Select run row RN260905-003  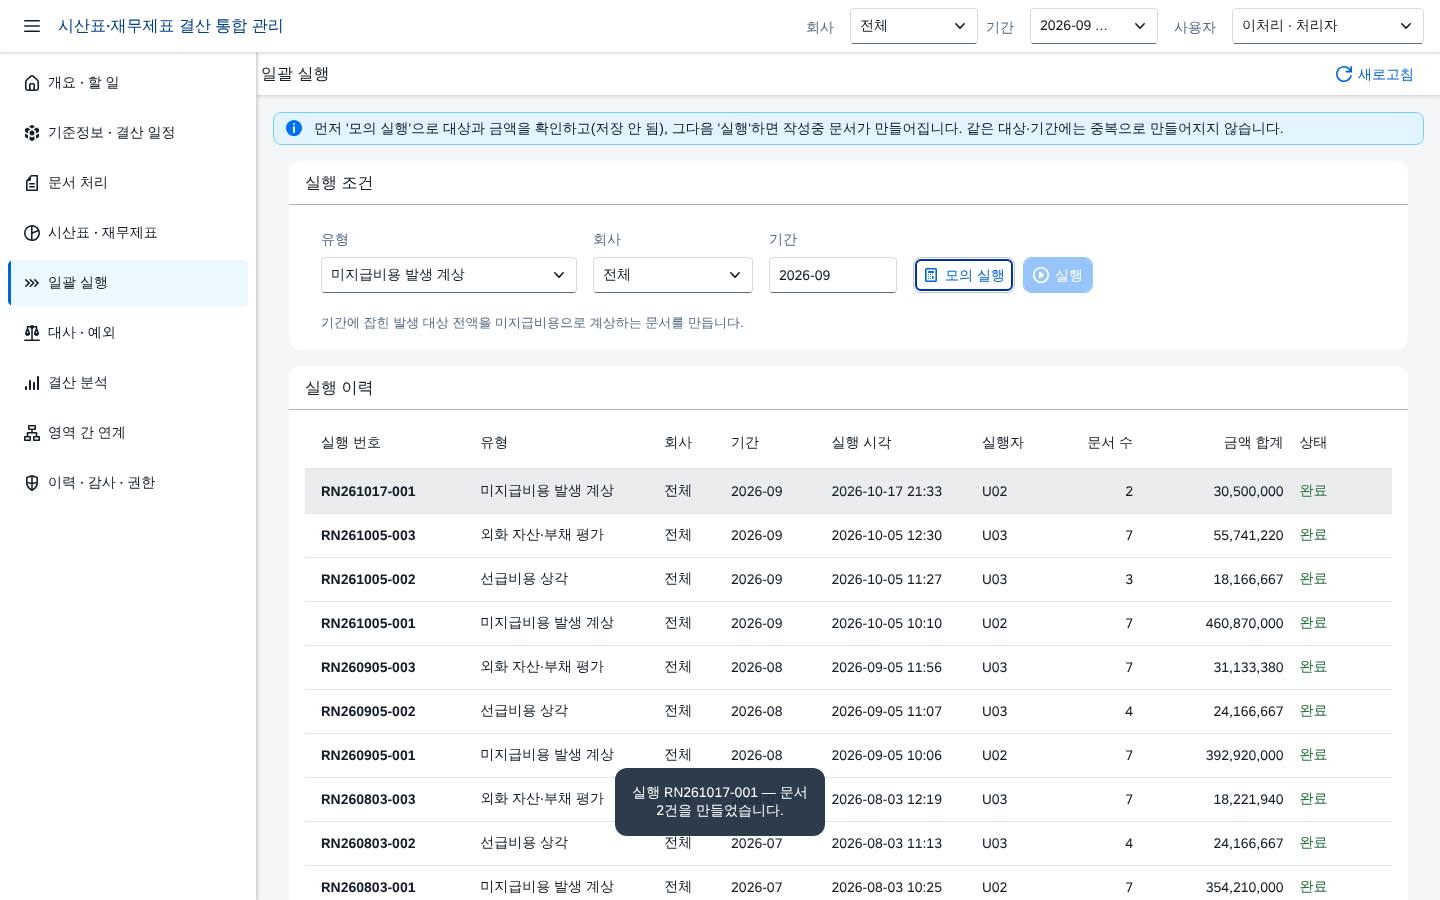[x=848, y=667]
